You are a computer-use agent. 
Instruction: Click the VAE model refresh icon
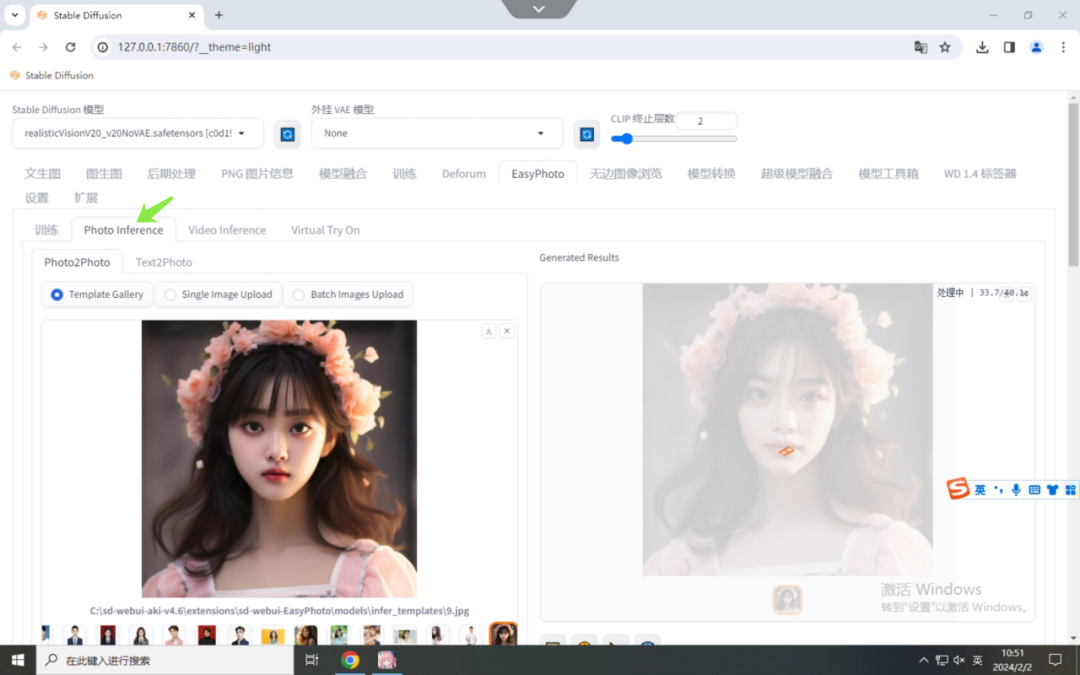(x=587, y=134)
